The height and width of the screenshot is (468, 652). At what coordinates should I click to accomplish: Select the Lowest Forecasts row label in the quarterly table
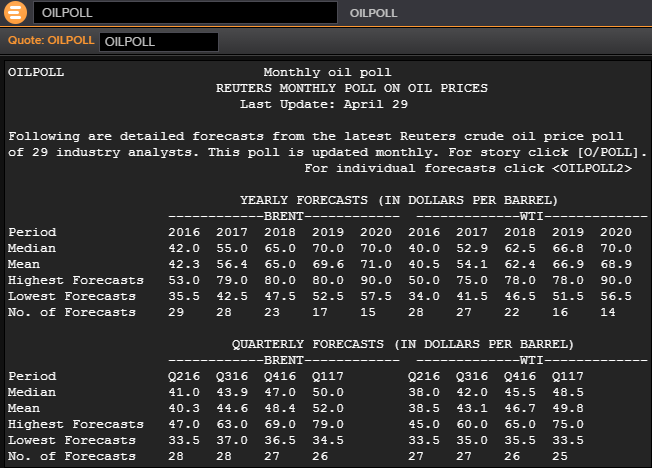coord(68,440)
